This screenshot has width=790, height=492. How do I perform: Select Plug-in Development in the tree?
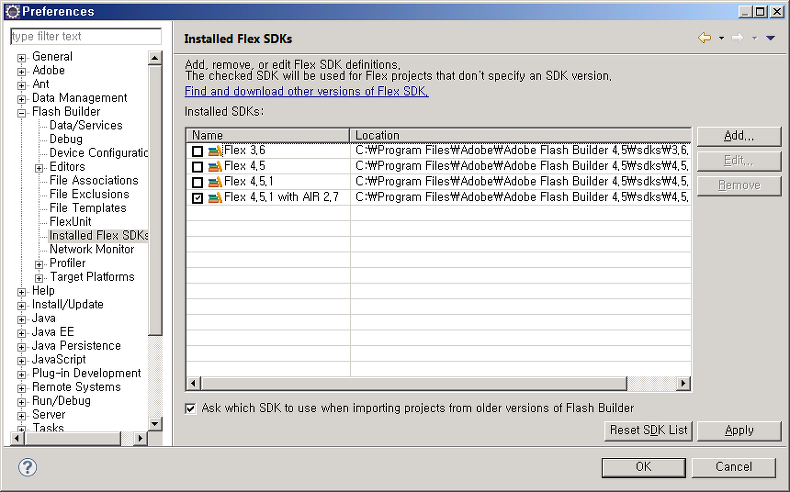(87, 373)
